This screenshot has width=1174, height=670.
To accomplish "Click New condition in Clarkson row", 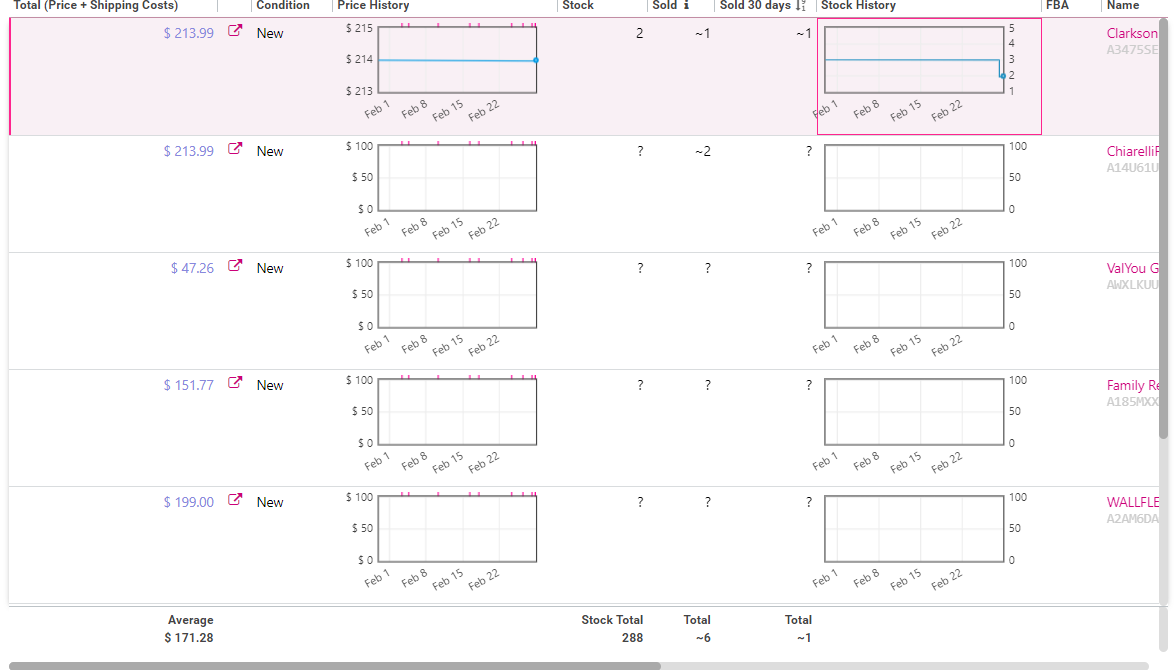I will click(x=270, y=34).
